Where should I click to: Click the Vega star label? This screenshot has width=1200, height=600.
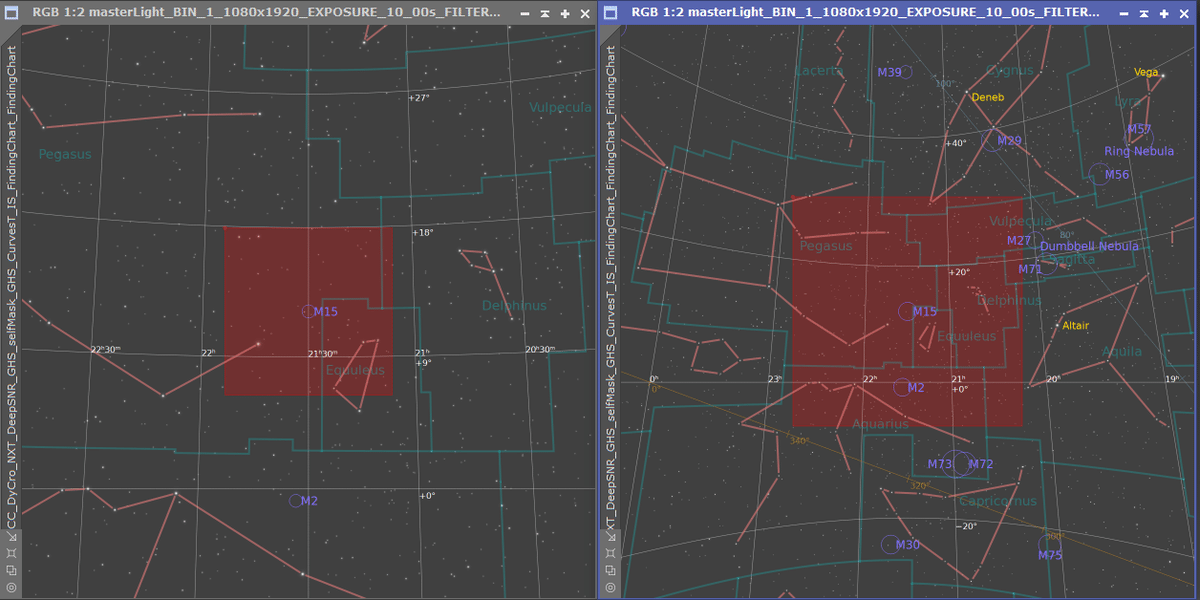coord(1147,72)
